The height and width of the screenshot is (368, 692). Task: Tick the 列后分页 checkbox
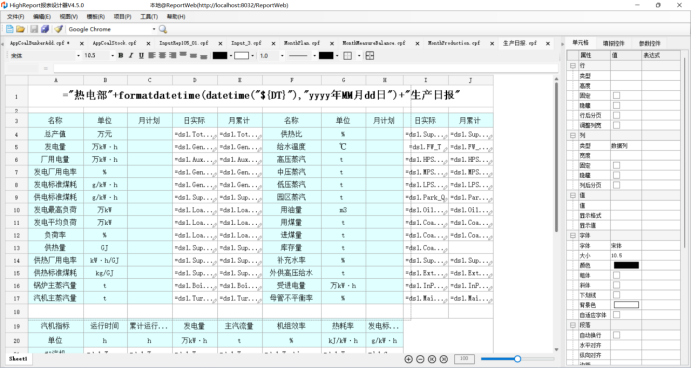pos(617,185)
